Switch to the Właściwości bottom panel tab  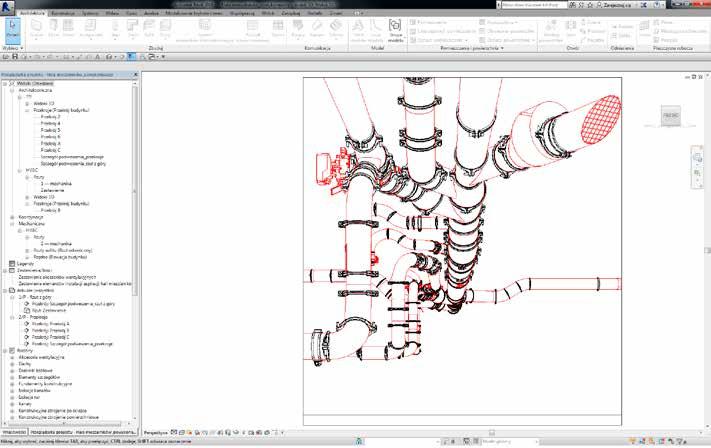(x=14, y=432)
